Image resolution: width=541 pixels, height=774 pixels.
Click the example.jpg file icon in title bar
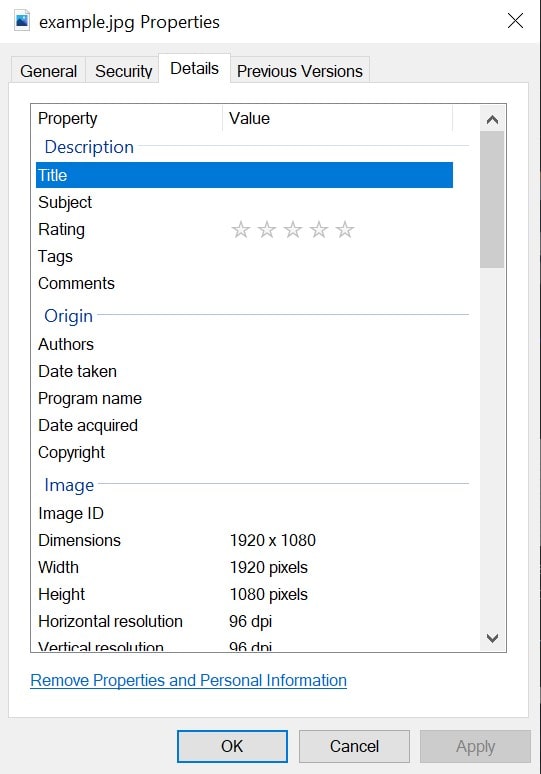(x=22, y=21)
